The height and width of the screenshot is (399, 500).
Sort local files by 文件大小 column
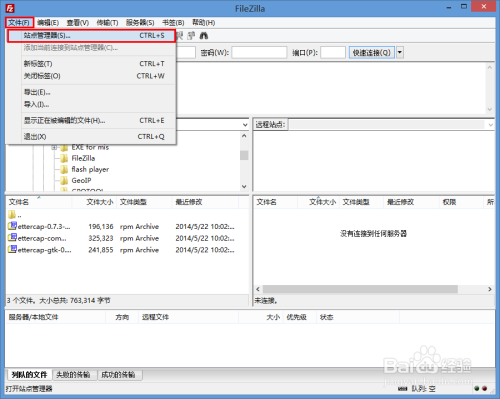[x=95, y=202]
